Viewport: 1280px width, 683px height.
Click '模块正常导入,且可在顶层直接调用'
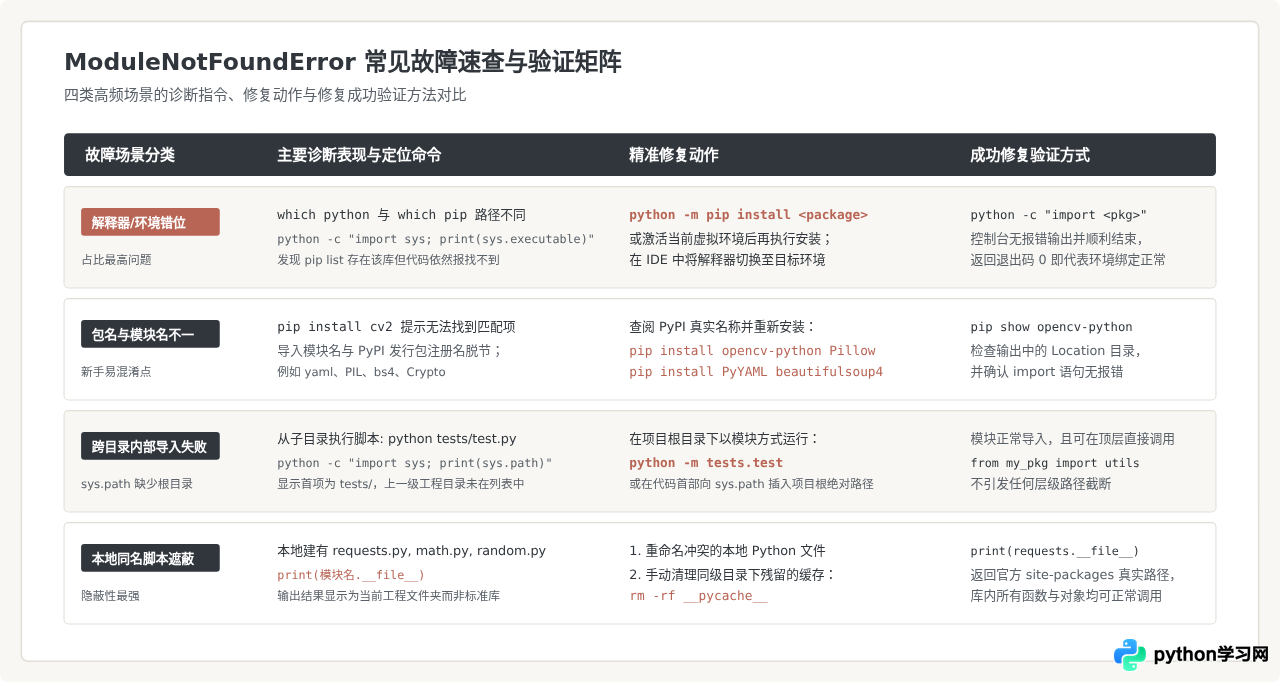point(1072,439)
